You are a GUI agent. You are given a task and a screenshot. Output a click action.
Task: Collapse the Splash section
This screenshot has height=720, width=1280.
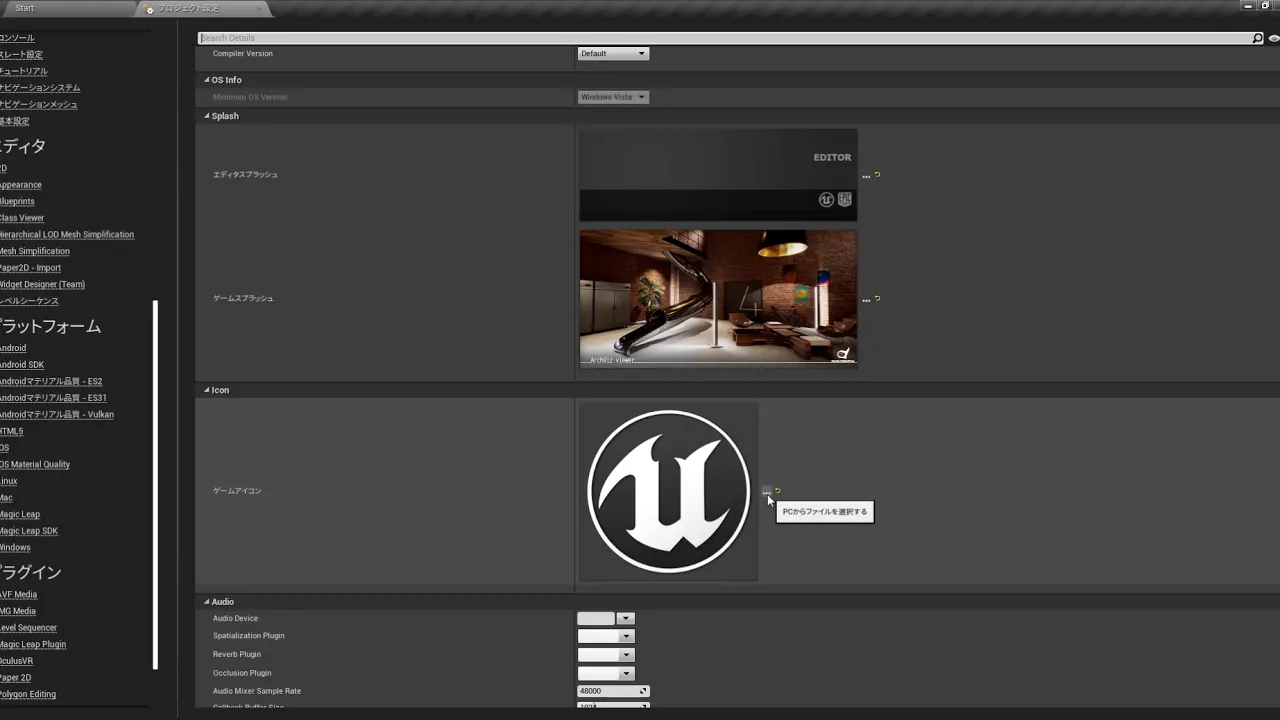[207, 116]
